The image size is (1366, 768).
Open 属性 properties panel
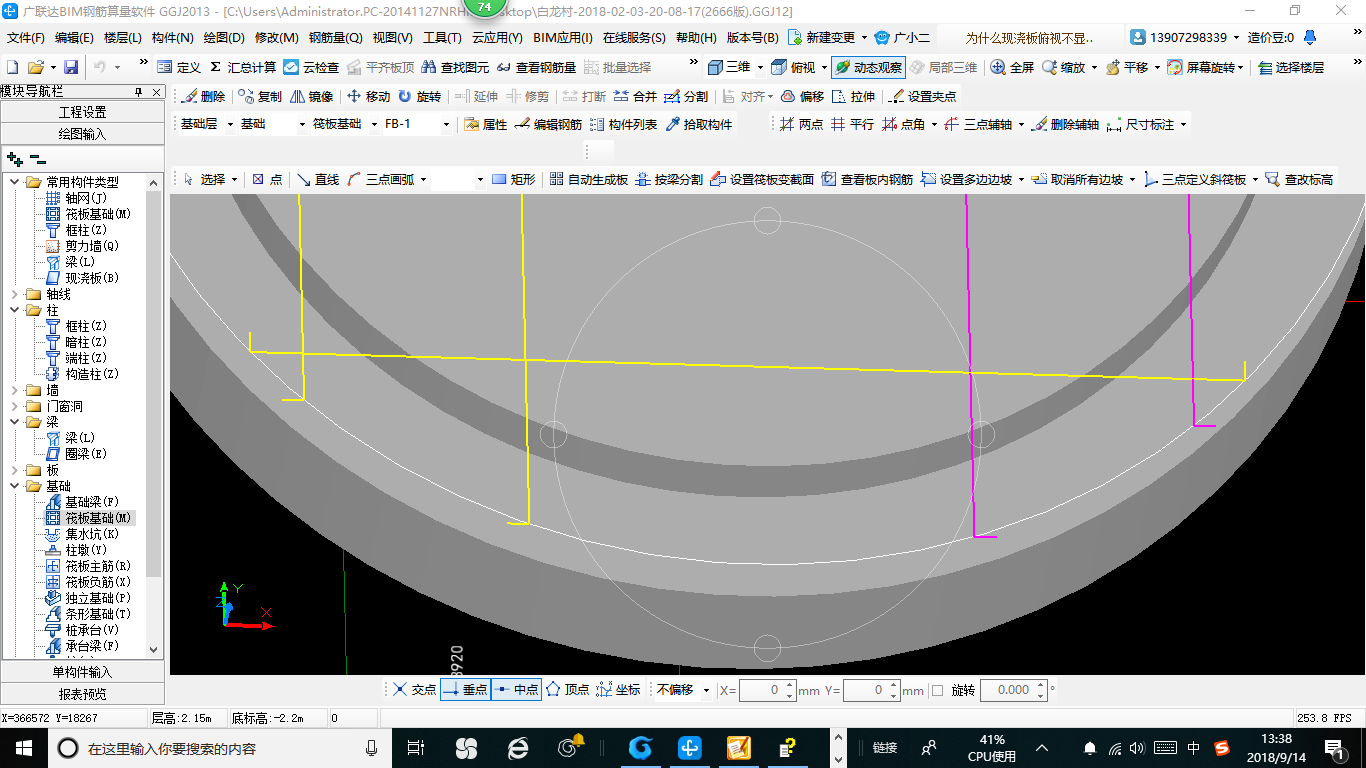(486, 125)
